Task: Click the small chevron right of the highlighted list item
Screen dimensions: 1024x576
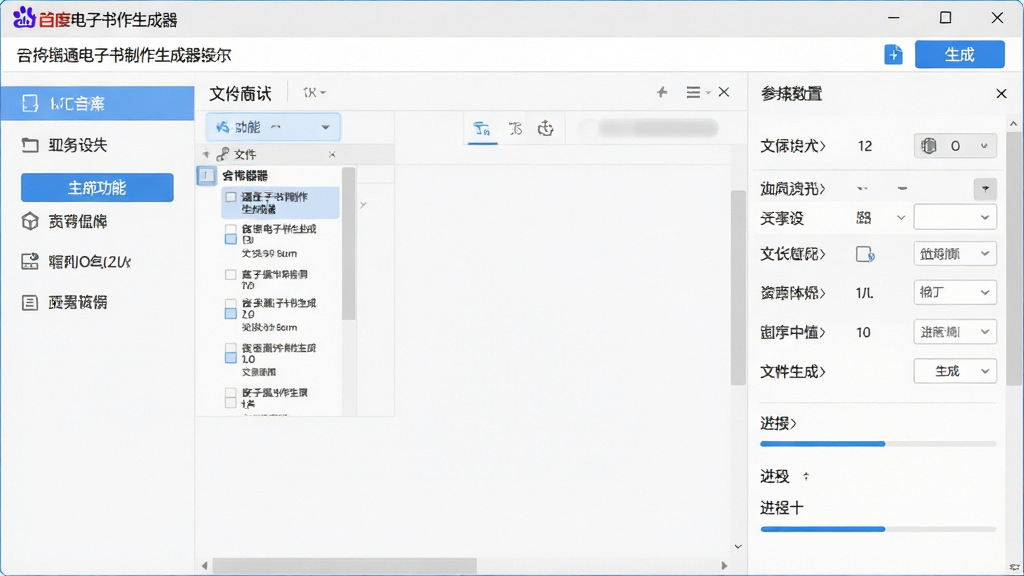Action: 363,205
